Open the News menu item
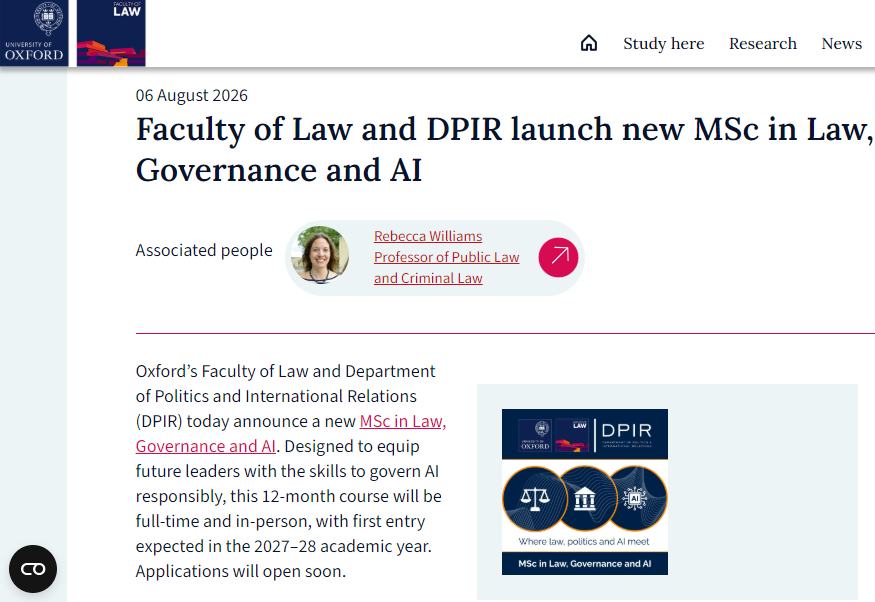The image size is (875, 602). [x=842, y=44]
